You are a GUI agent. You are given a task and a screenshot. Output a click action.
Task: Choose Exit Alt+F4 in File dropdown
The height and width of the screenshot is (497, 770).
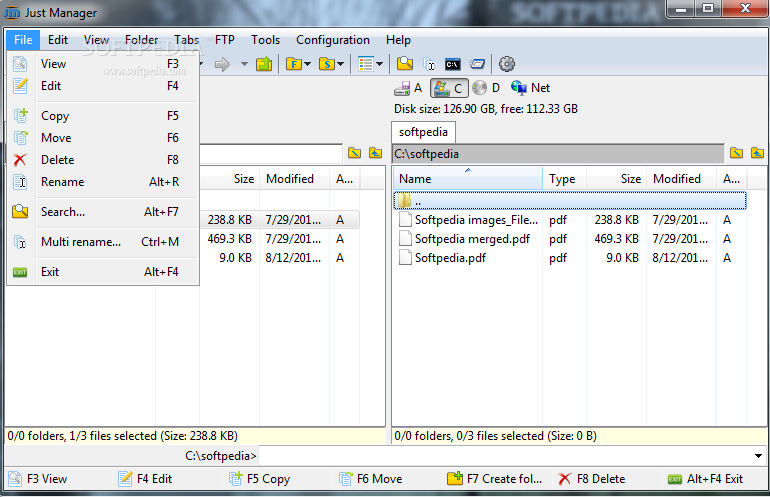103,272
